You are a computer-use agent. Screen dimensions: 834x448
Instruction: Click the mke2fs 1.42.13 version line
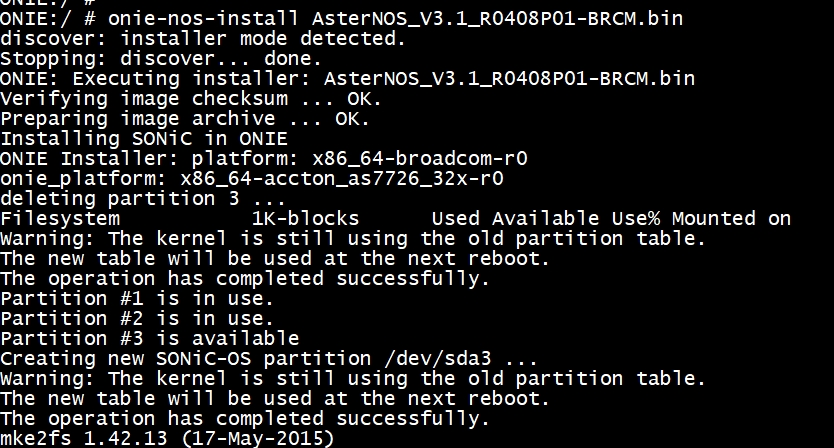(x=167, y=438)
